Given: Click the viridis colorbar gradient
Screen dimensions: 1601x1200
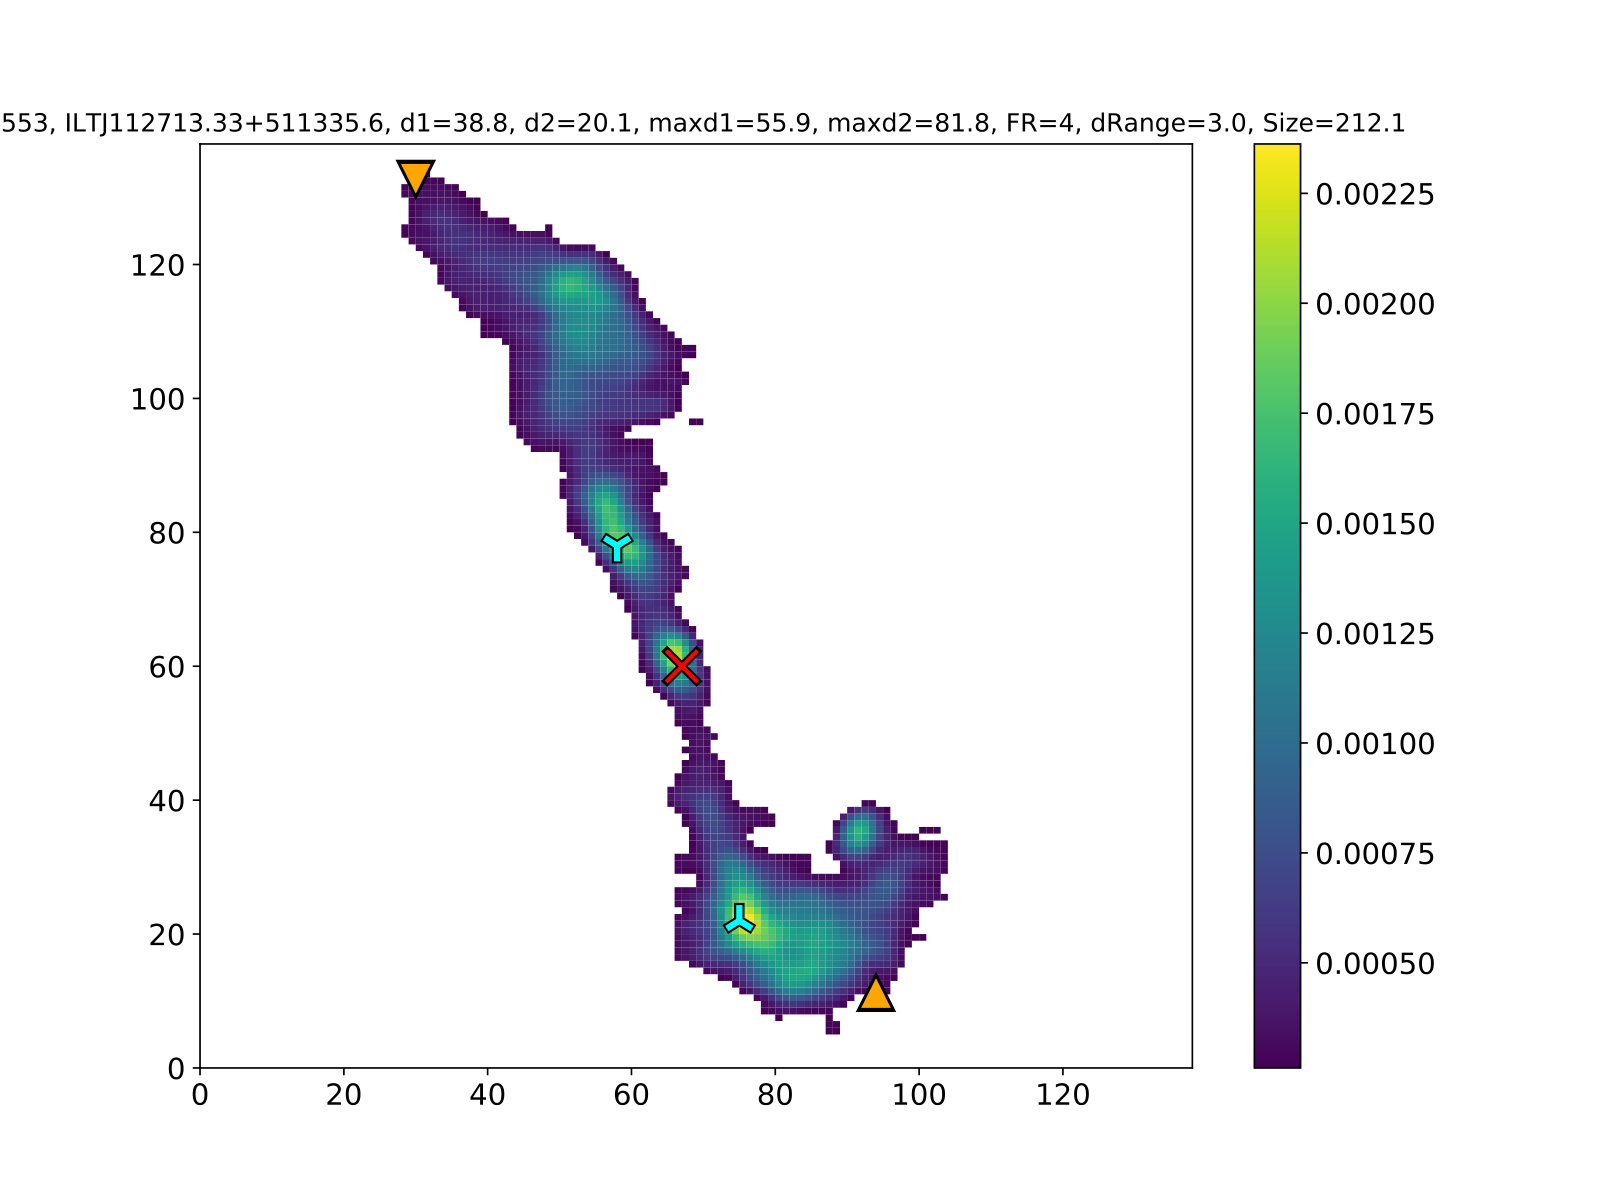Looking at the screenshot, I should tap(1277, 606).
